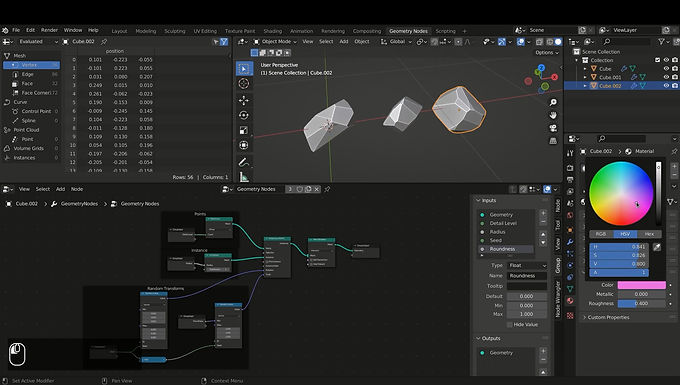
Task: Expand the Cube.001 outliner row
Action: tap(585, 77)
